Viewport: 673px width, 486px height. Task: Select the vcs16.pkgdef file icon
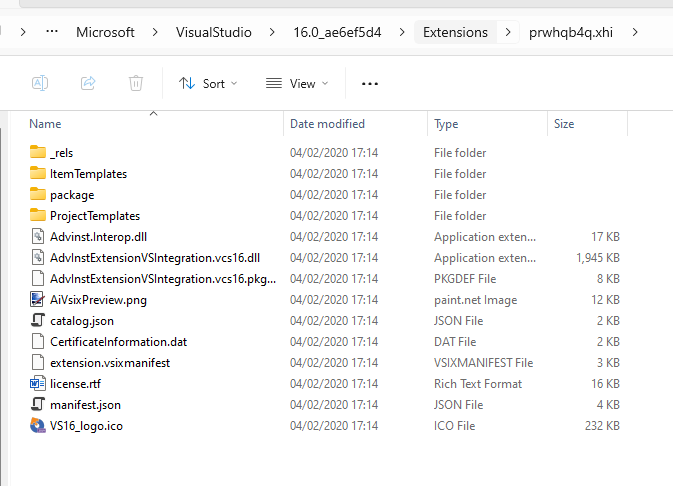[x=38, y=278]
